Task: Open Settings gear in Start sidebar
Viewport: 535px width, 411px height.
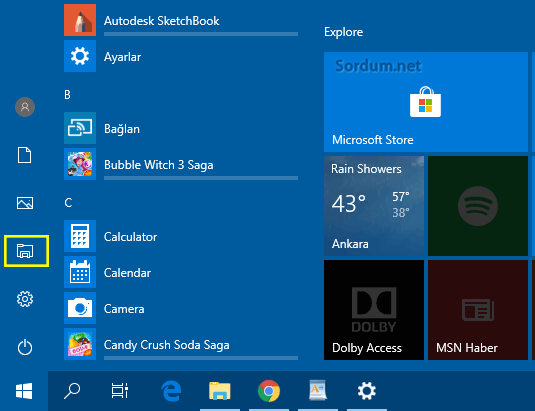Action: coord(25,299)
